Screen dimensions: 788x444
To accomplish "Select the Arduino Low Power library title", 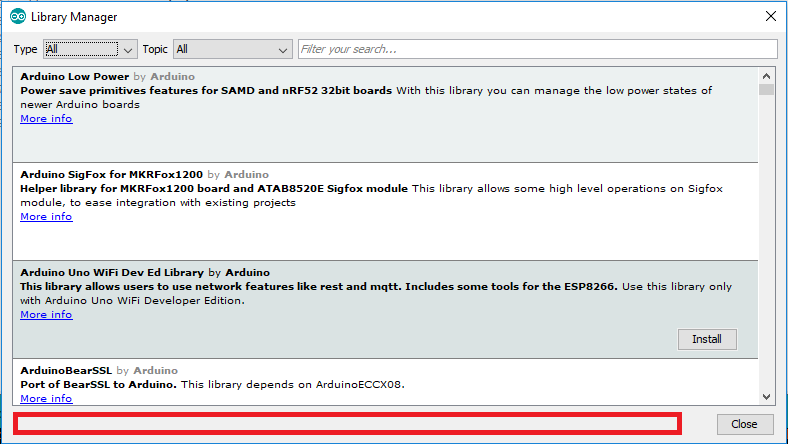I will point(75,76).
